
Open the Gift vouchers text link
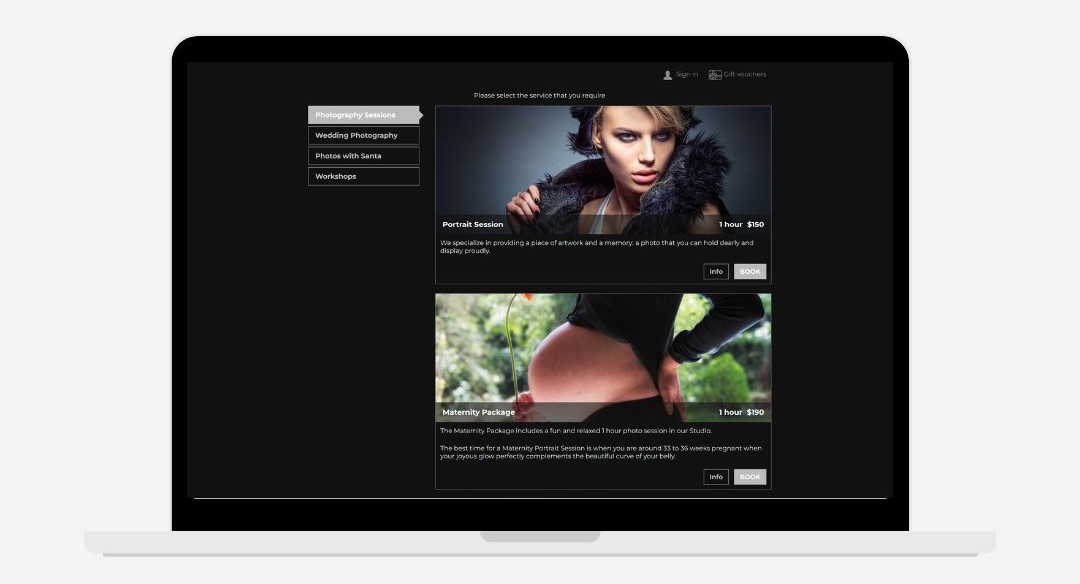[745, 75]
